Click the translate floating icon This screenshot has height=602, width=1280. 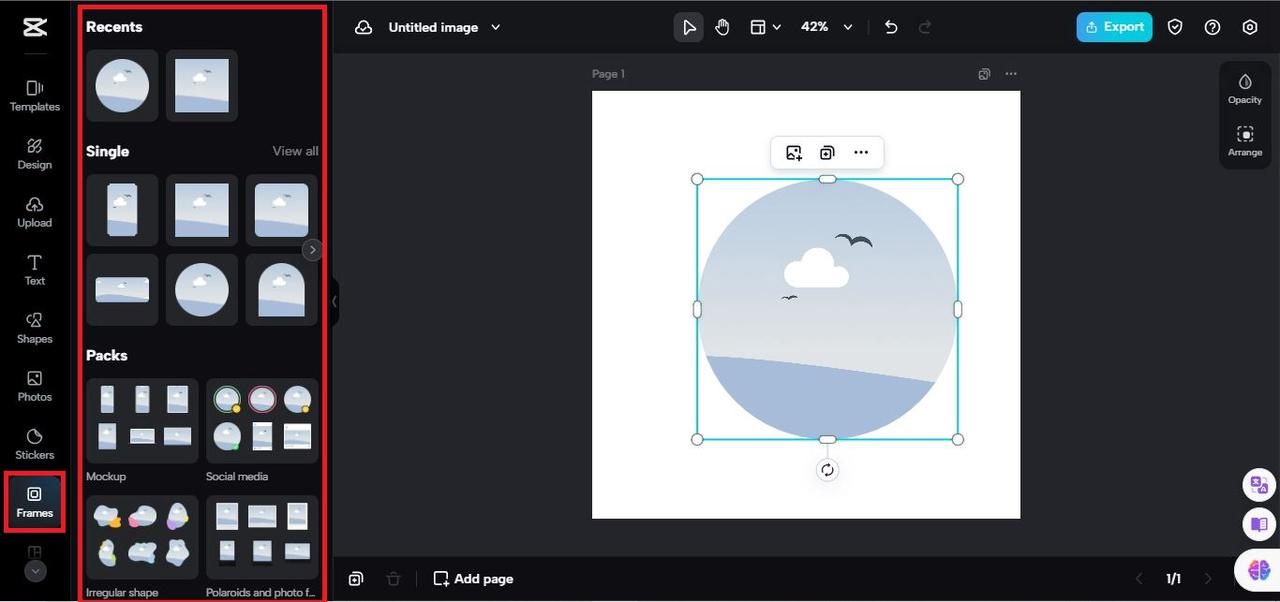tap(1258, 486)
